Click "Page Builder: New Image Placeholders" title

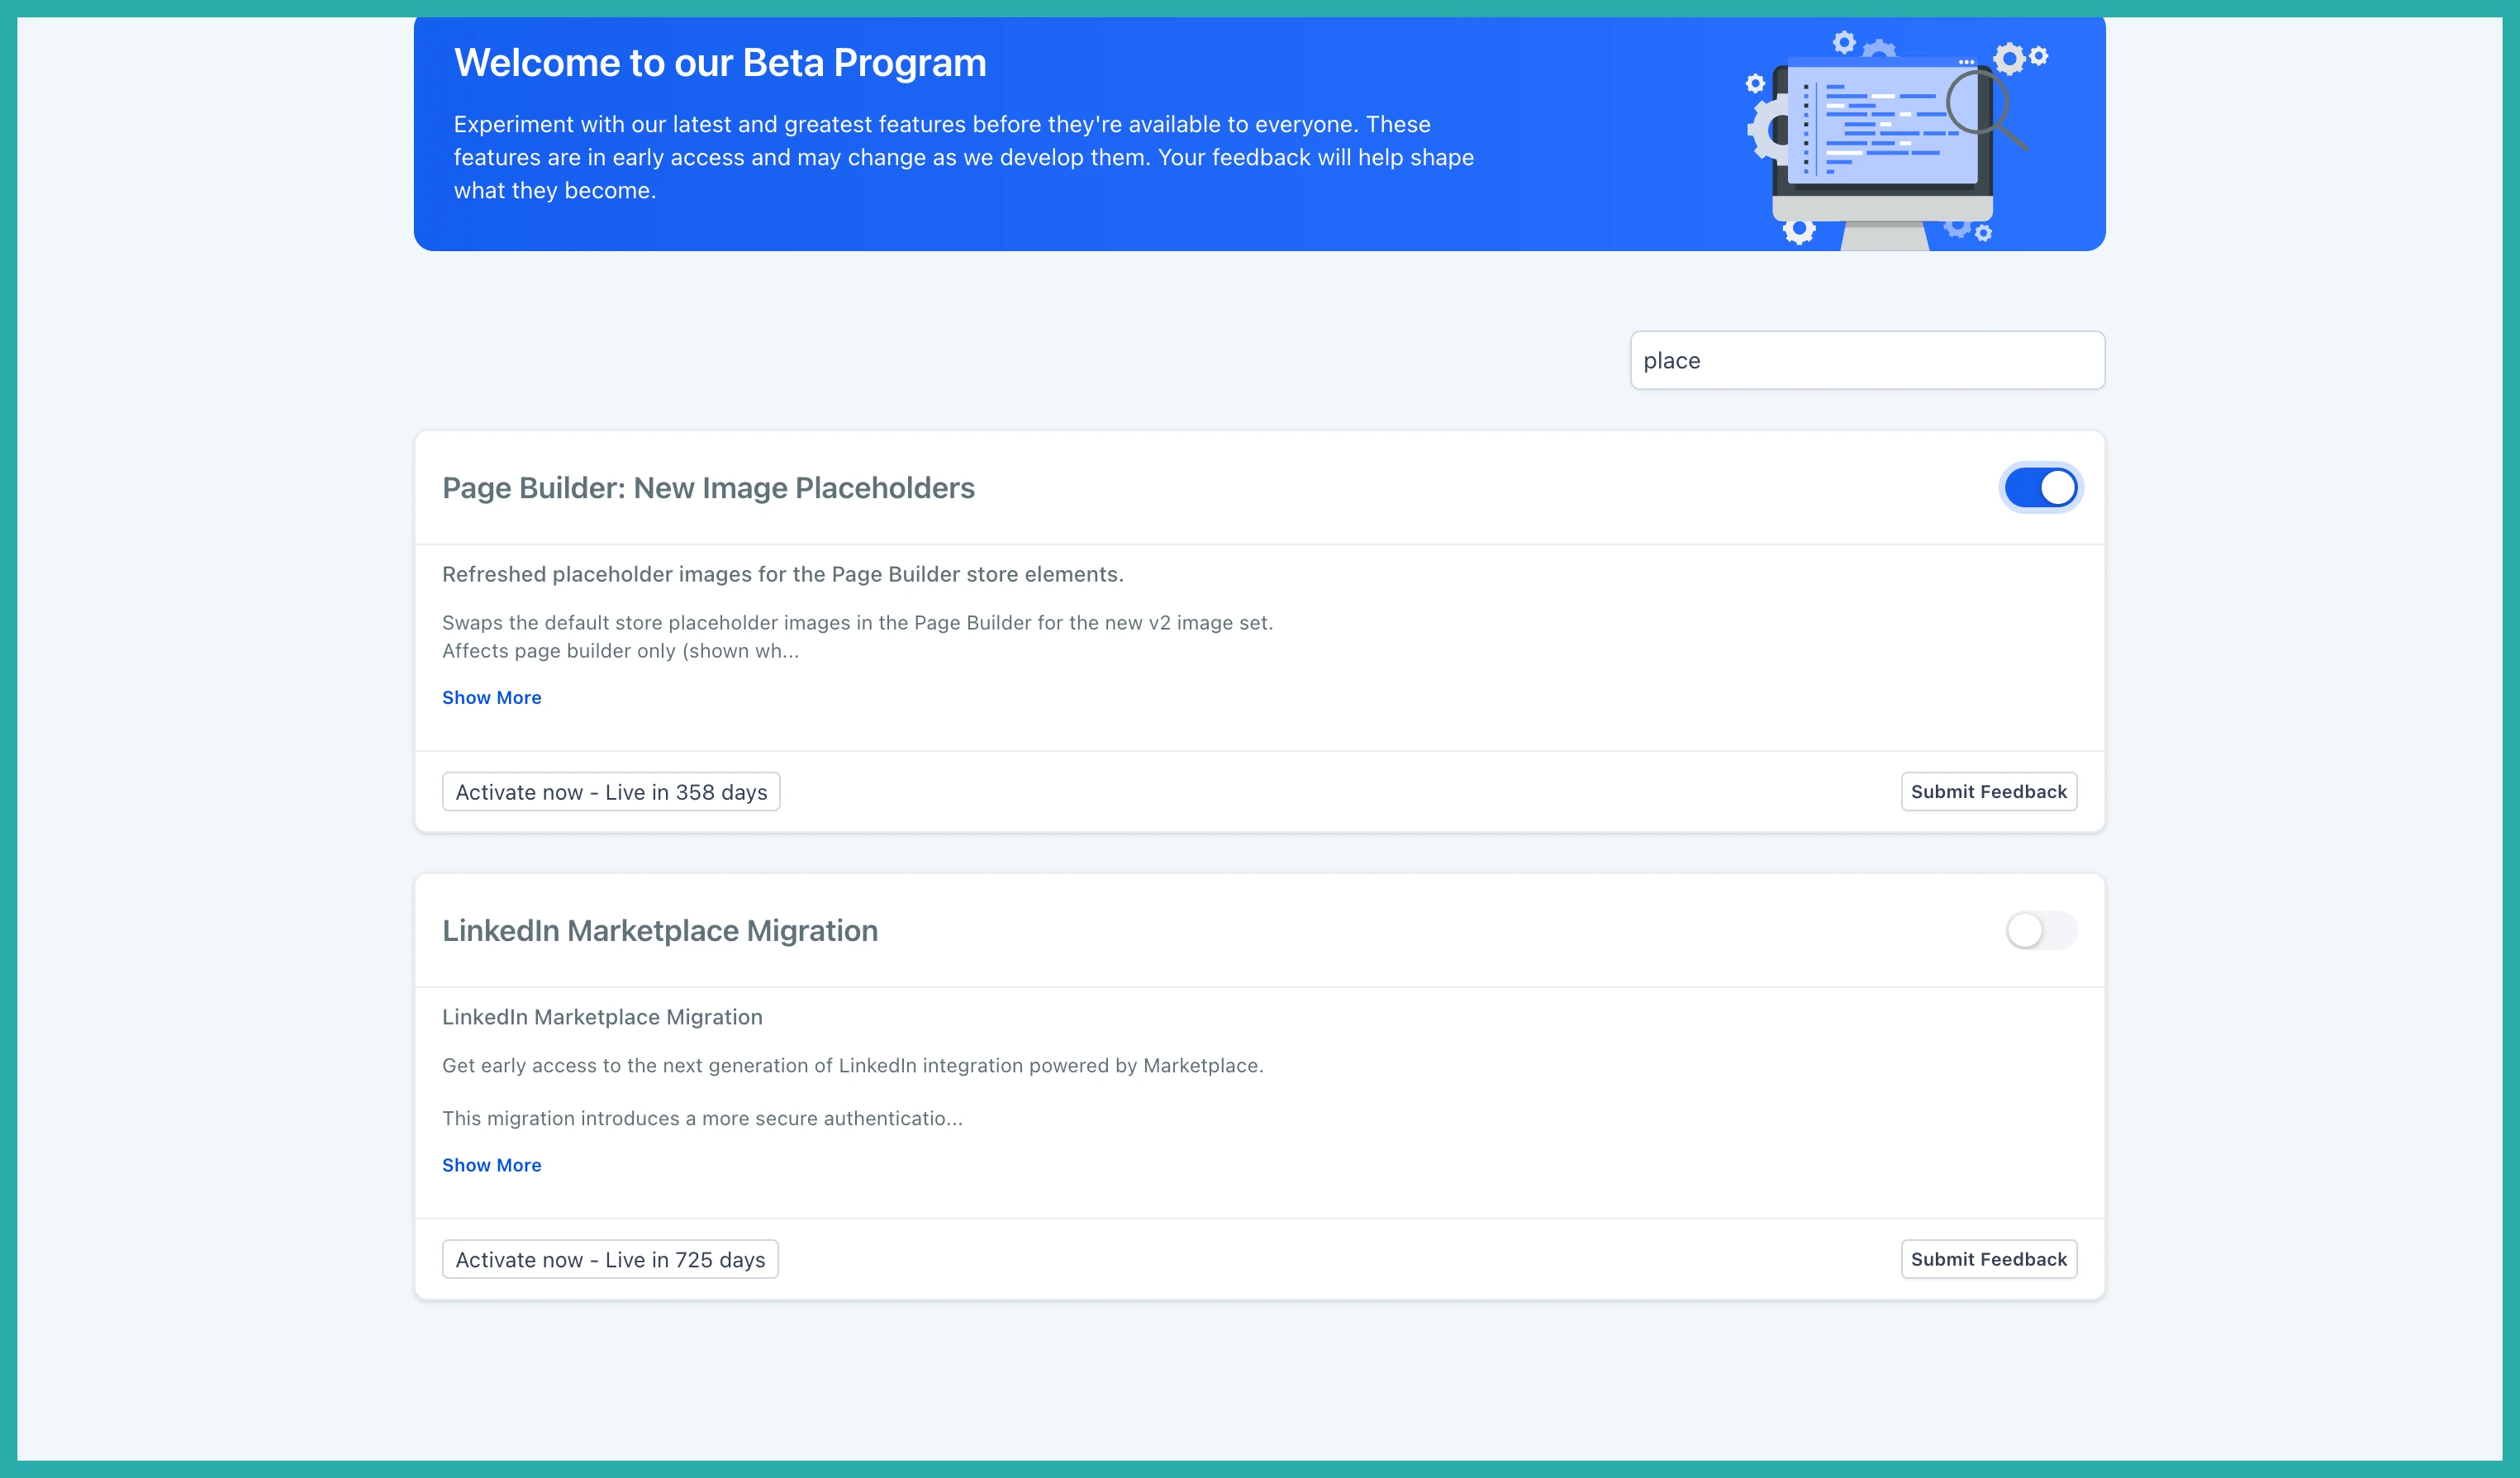pyautogui.click(x=708, y=488)
